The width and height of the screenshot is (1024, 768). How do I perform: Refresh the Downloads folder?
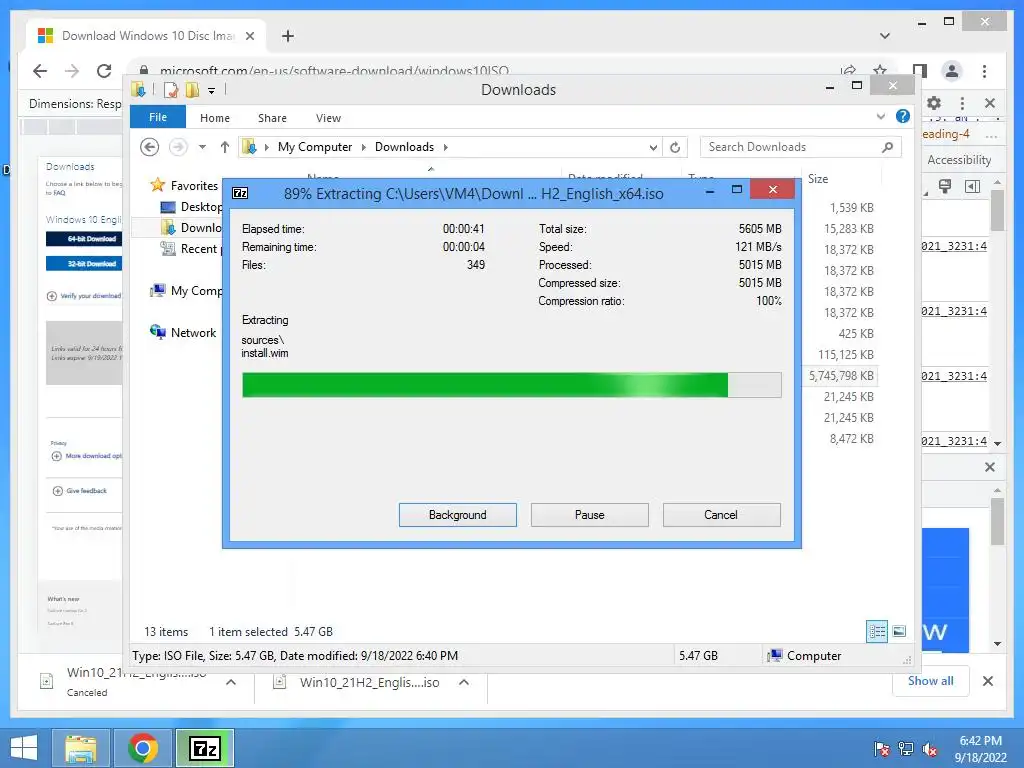pos(675,148)
